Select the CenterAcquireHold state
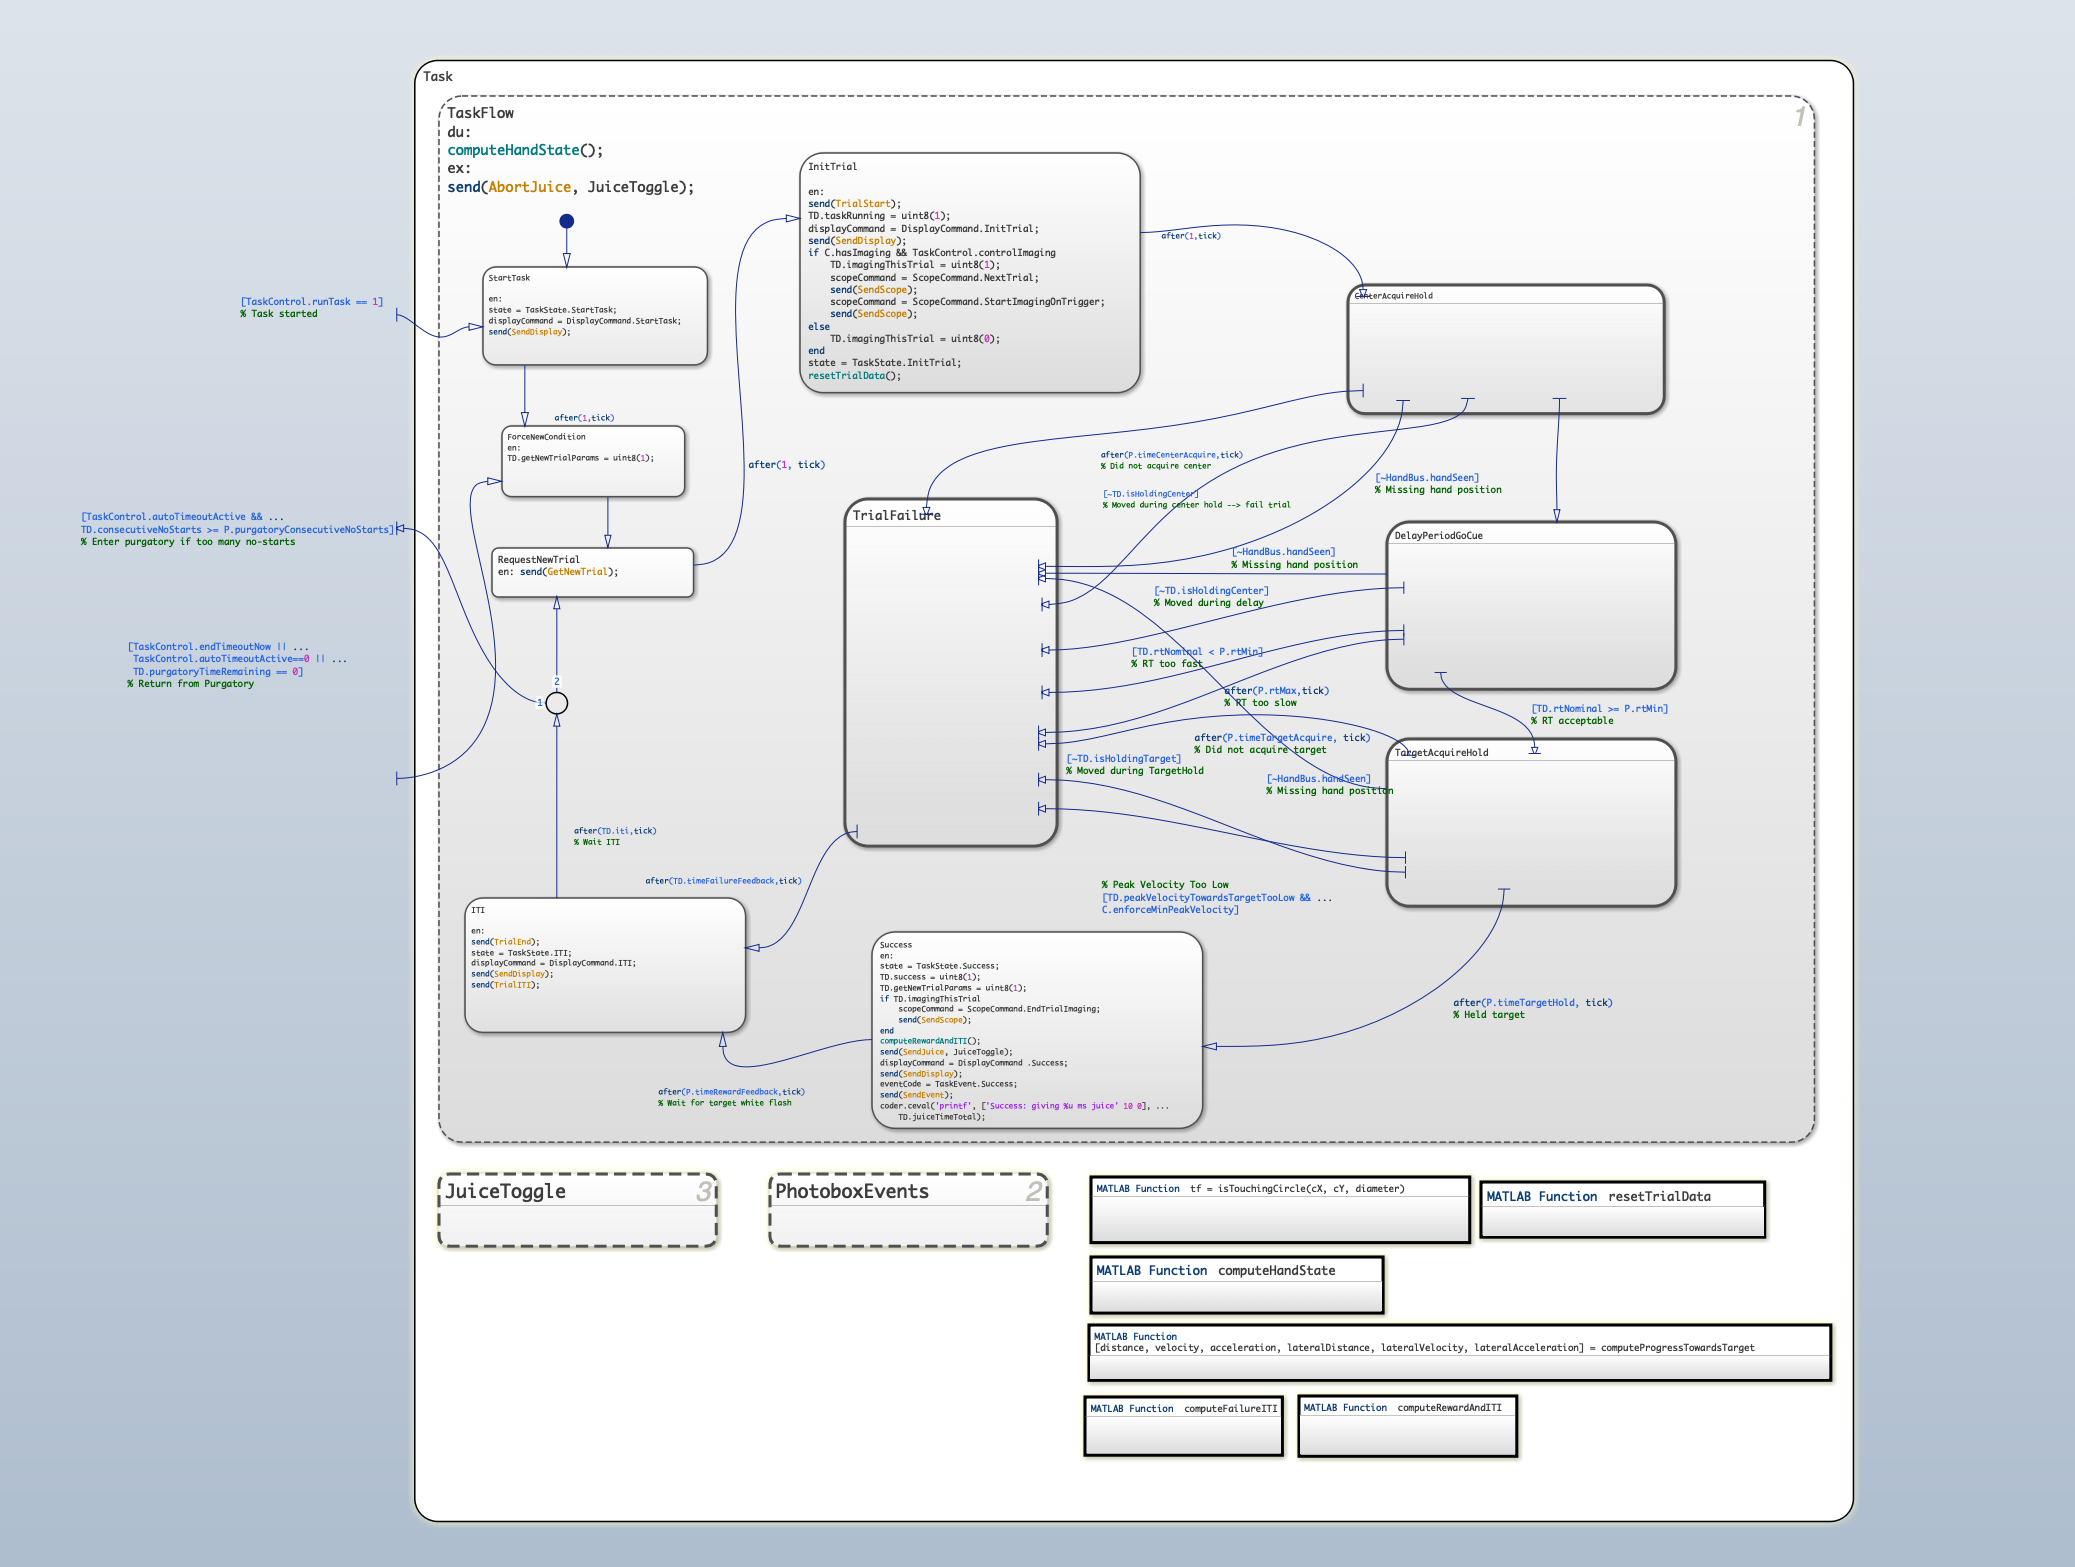Image resolution: width=2075 pixels, height=1567 pixels. 1505,349
